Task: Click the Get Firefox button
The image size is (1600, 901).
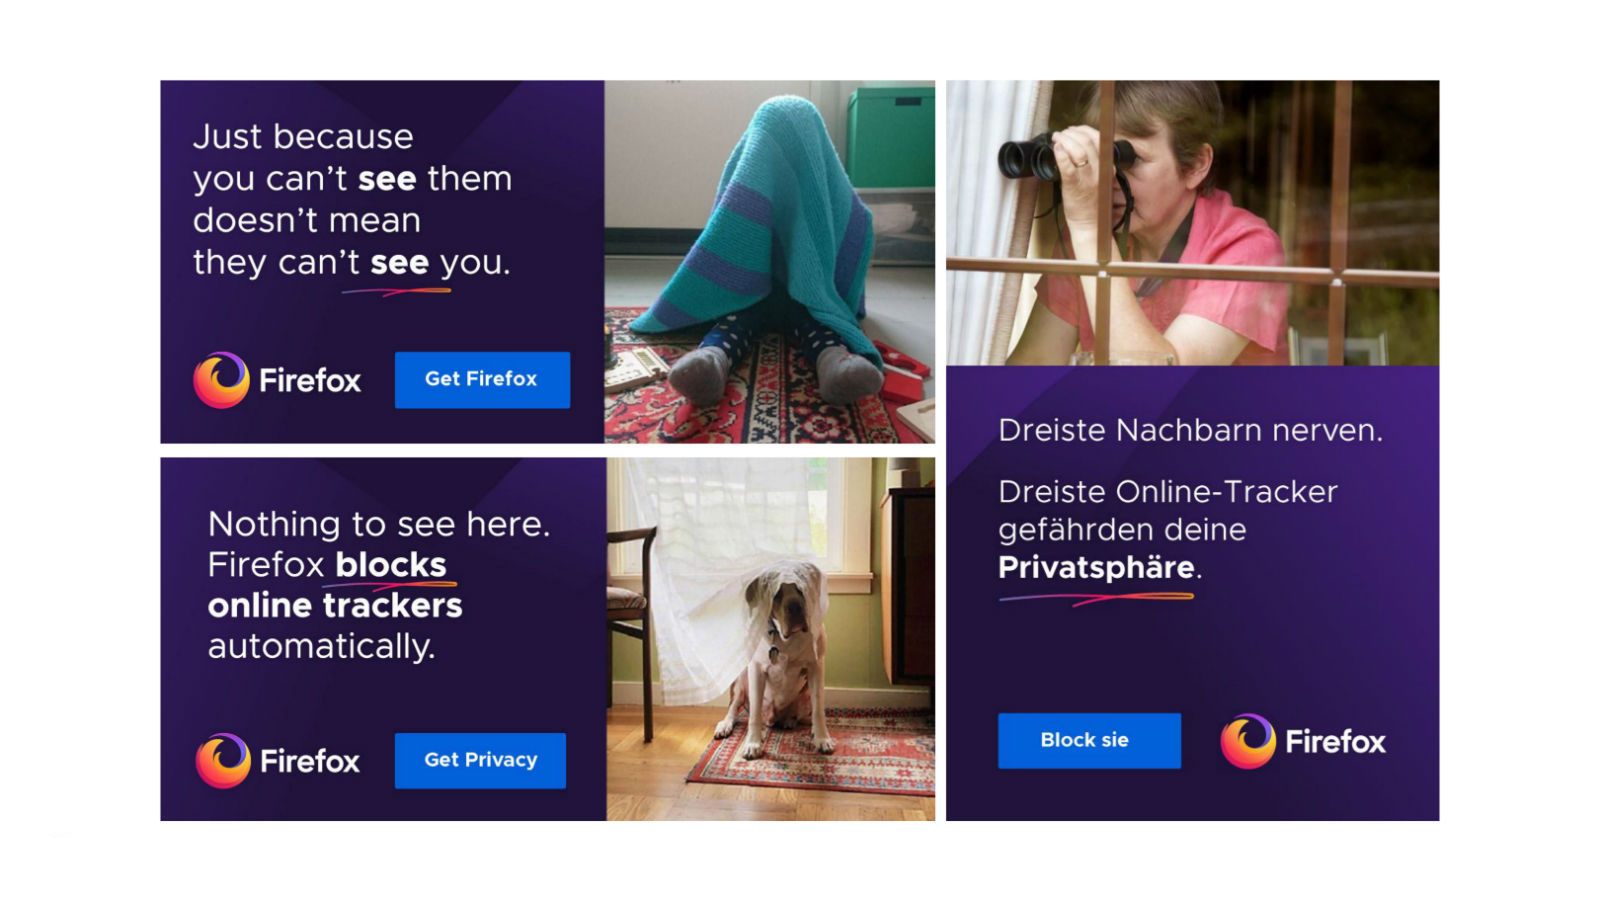Action: point(482,379)
